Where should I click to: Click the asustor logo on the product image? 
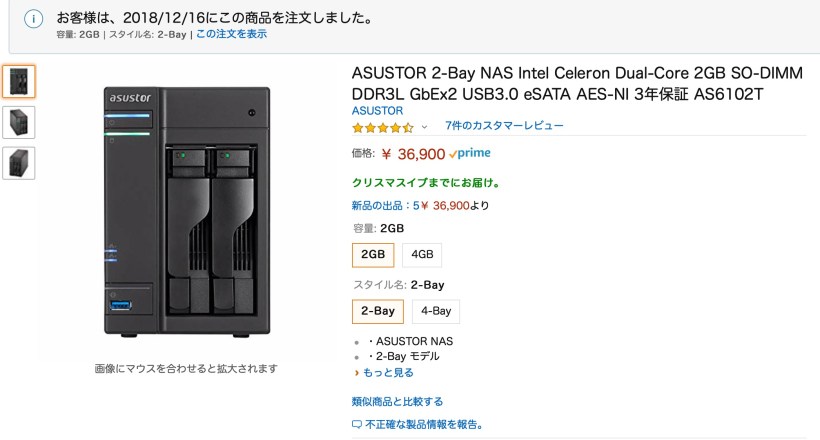[x=129, y=95]
